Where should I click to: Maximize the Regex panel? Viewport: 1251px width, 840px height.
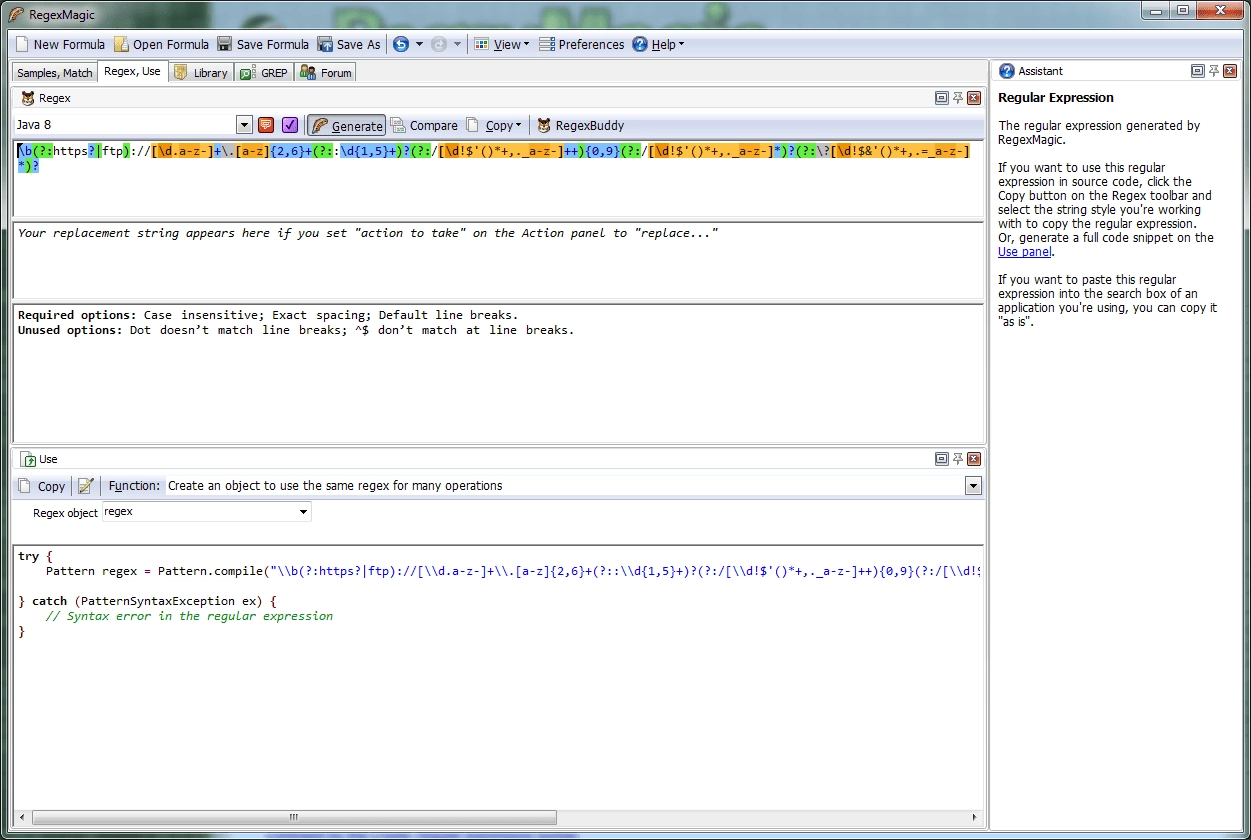[941, 98]
